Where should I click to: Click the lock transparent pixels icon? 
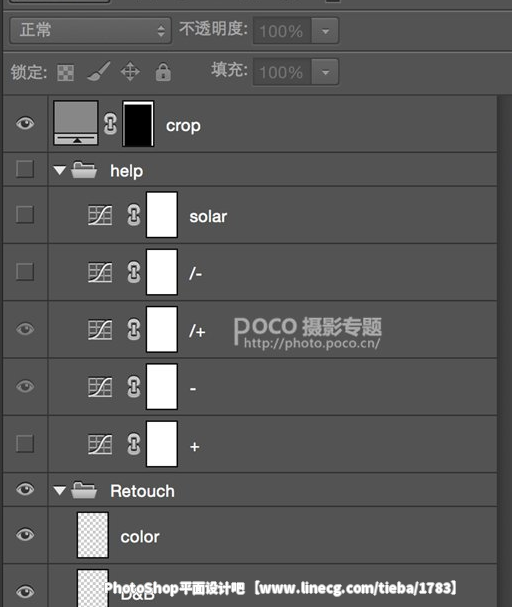[x=66, y=73]
